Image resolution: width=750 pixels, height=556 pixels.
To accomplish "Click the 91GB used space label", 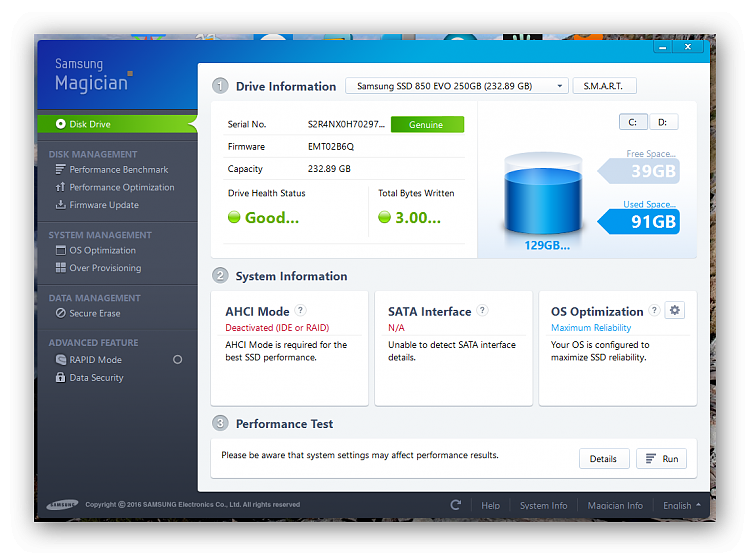I will click(x=639, y=222).
